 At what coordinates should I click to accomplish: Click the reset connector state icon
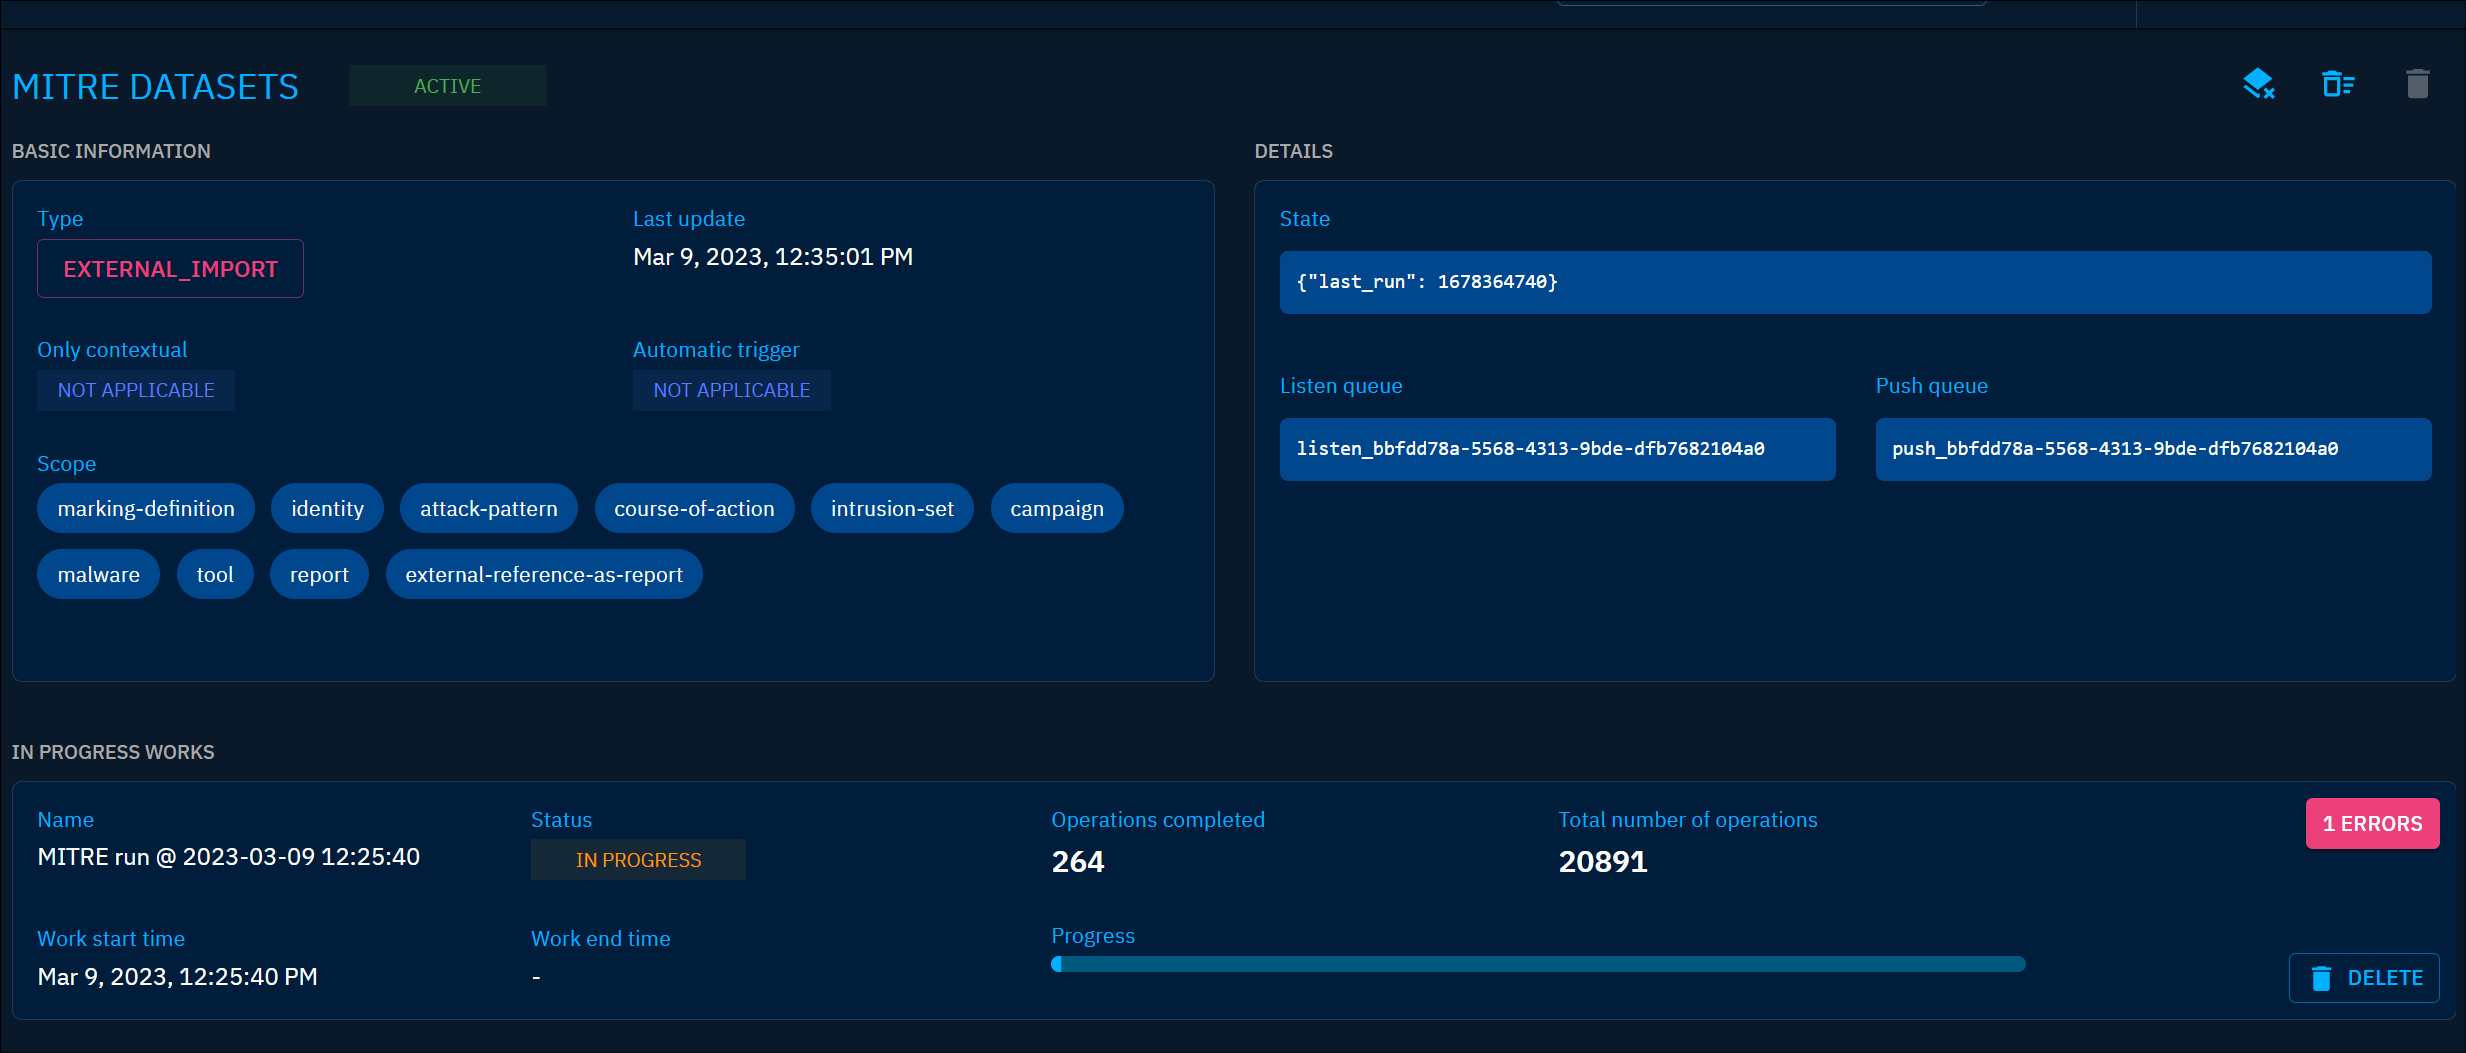(x=2260, y=84)
